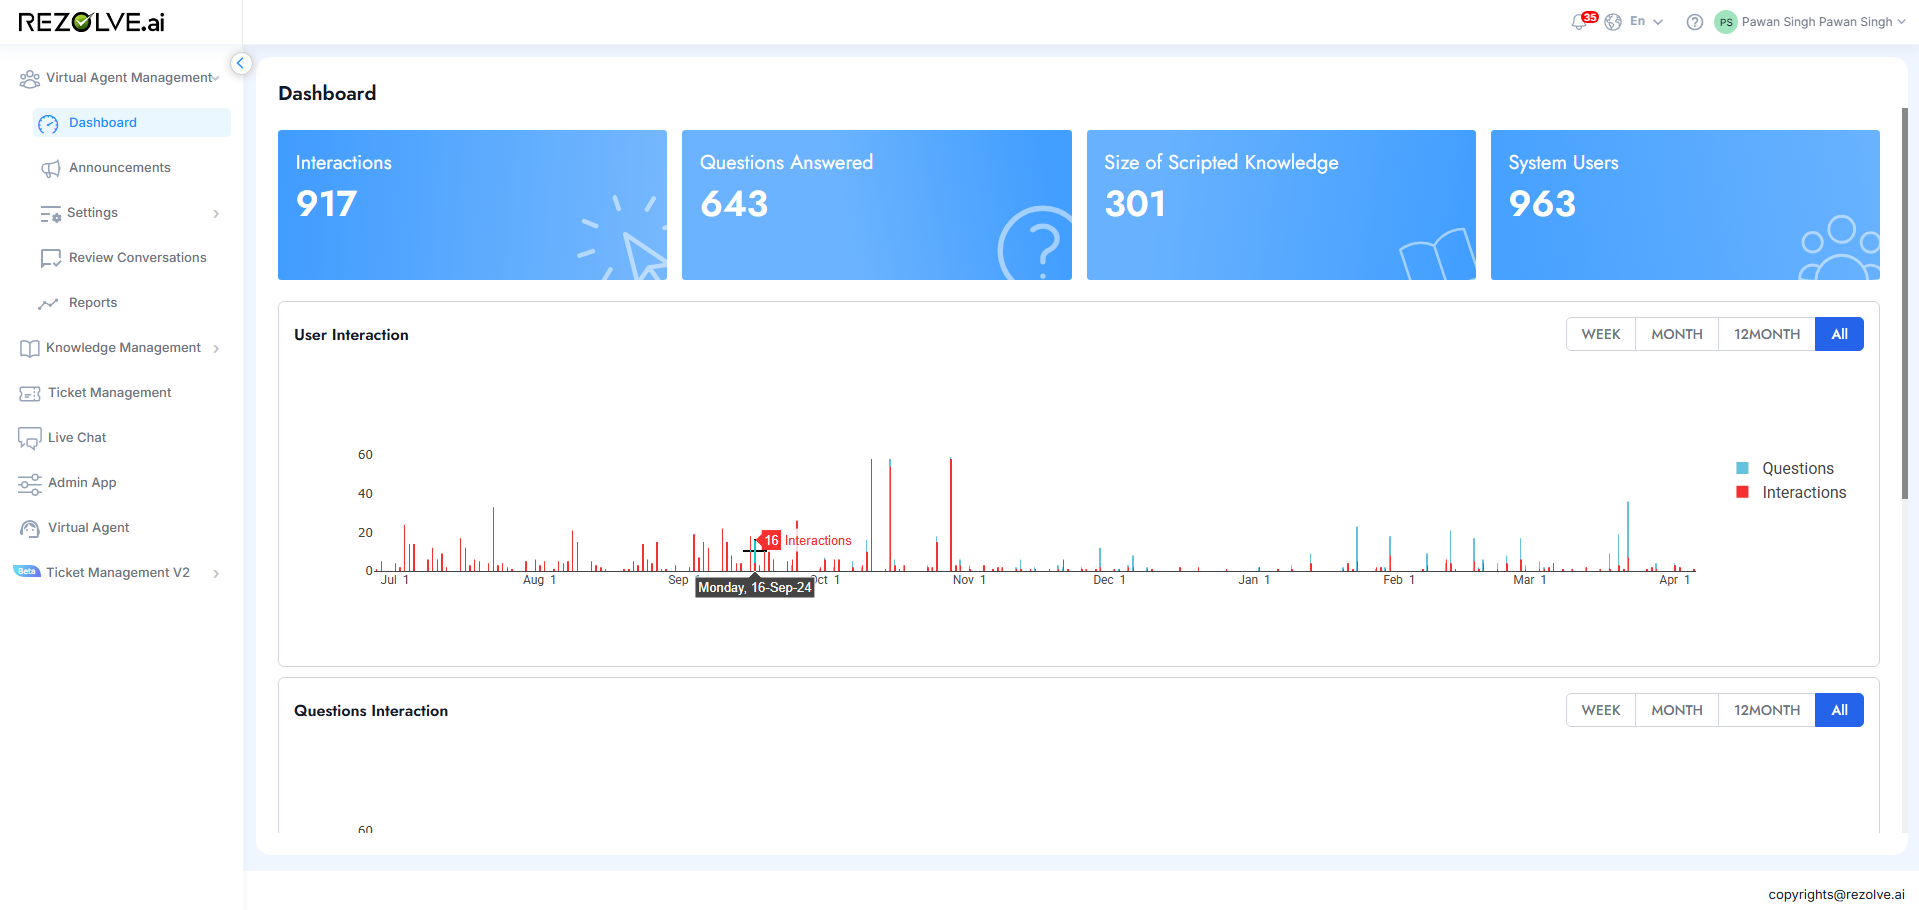Click the Rezolve.ai logo
Viewport: 1919px width, 910px height.
(91, 22)
